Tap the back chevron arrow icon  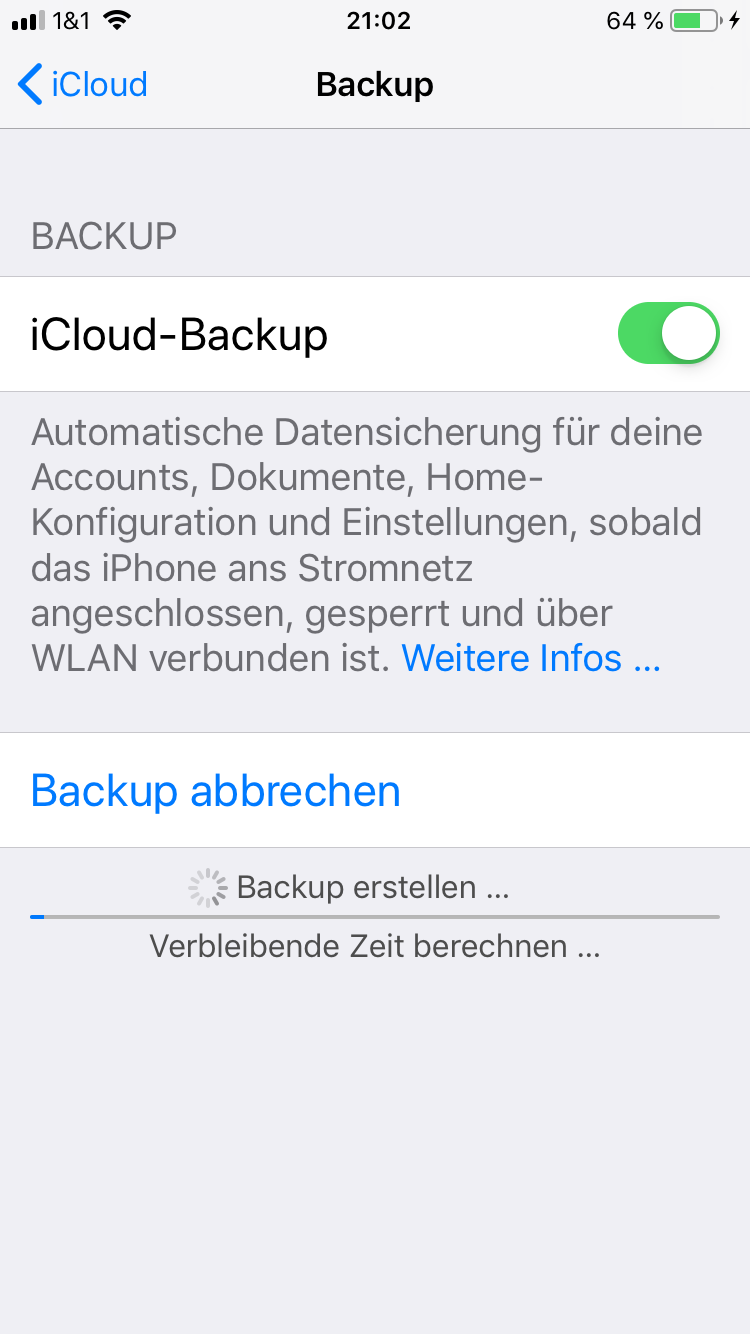tap(30, 84)
